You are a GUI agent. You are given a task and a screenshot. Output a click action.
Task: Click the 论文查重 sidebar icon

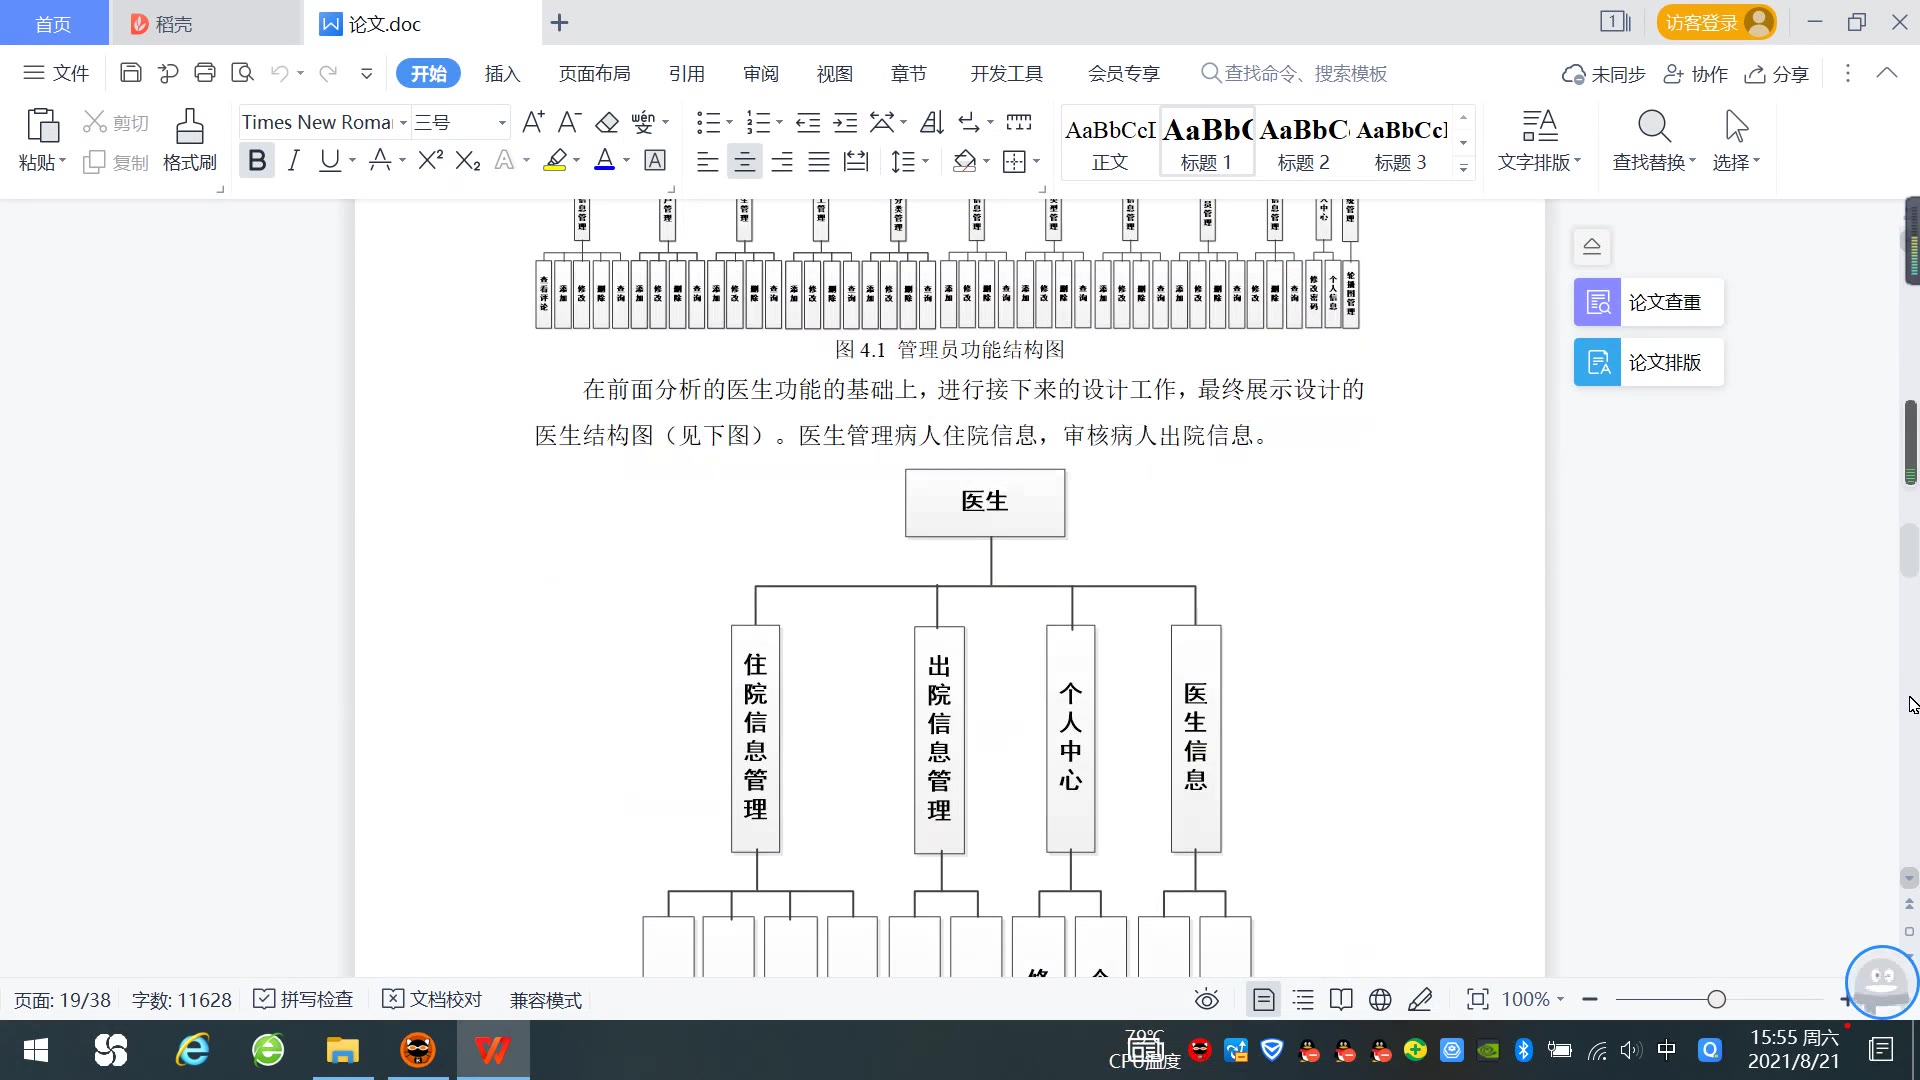[1598, 302]
